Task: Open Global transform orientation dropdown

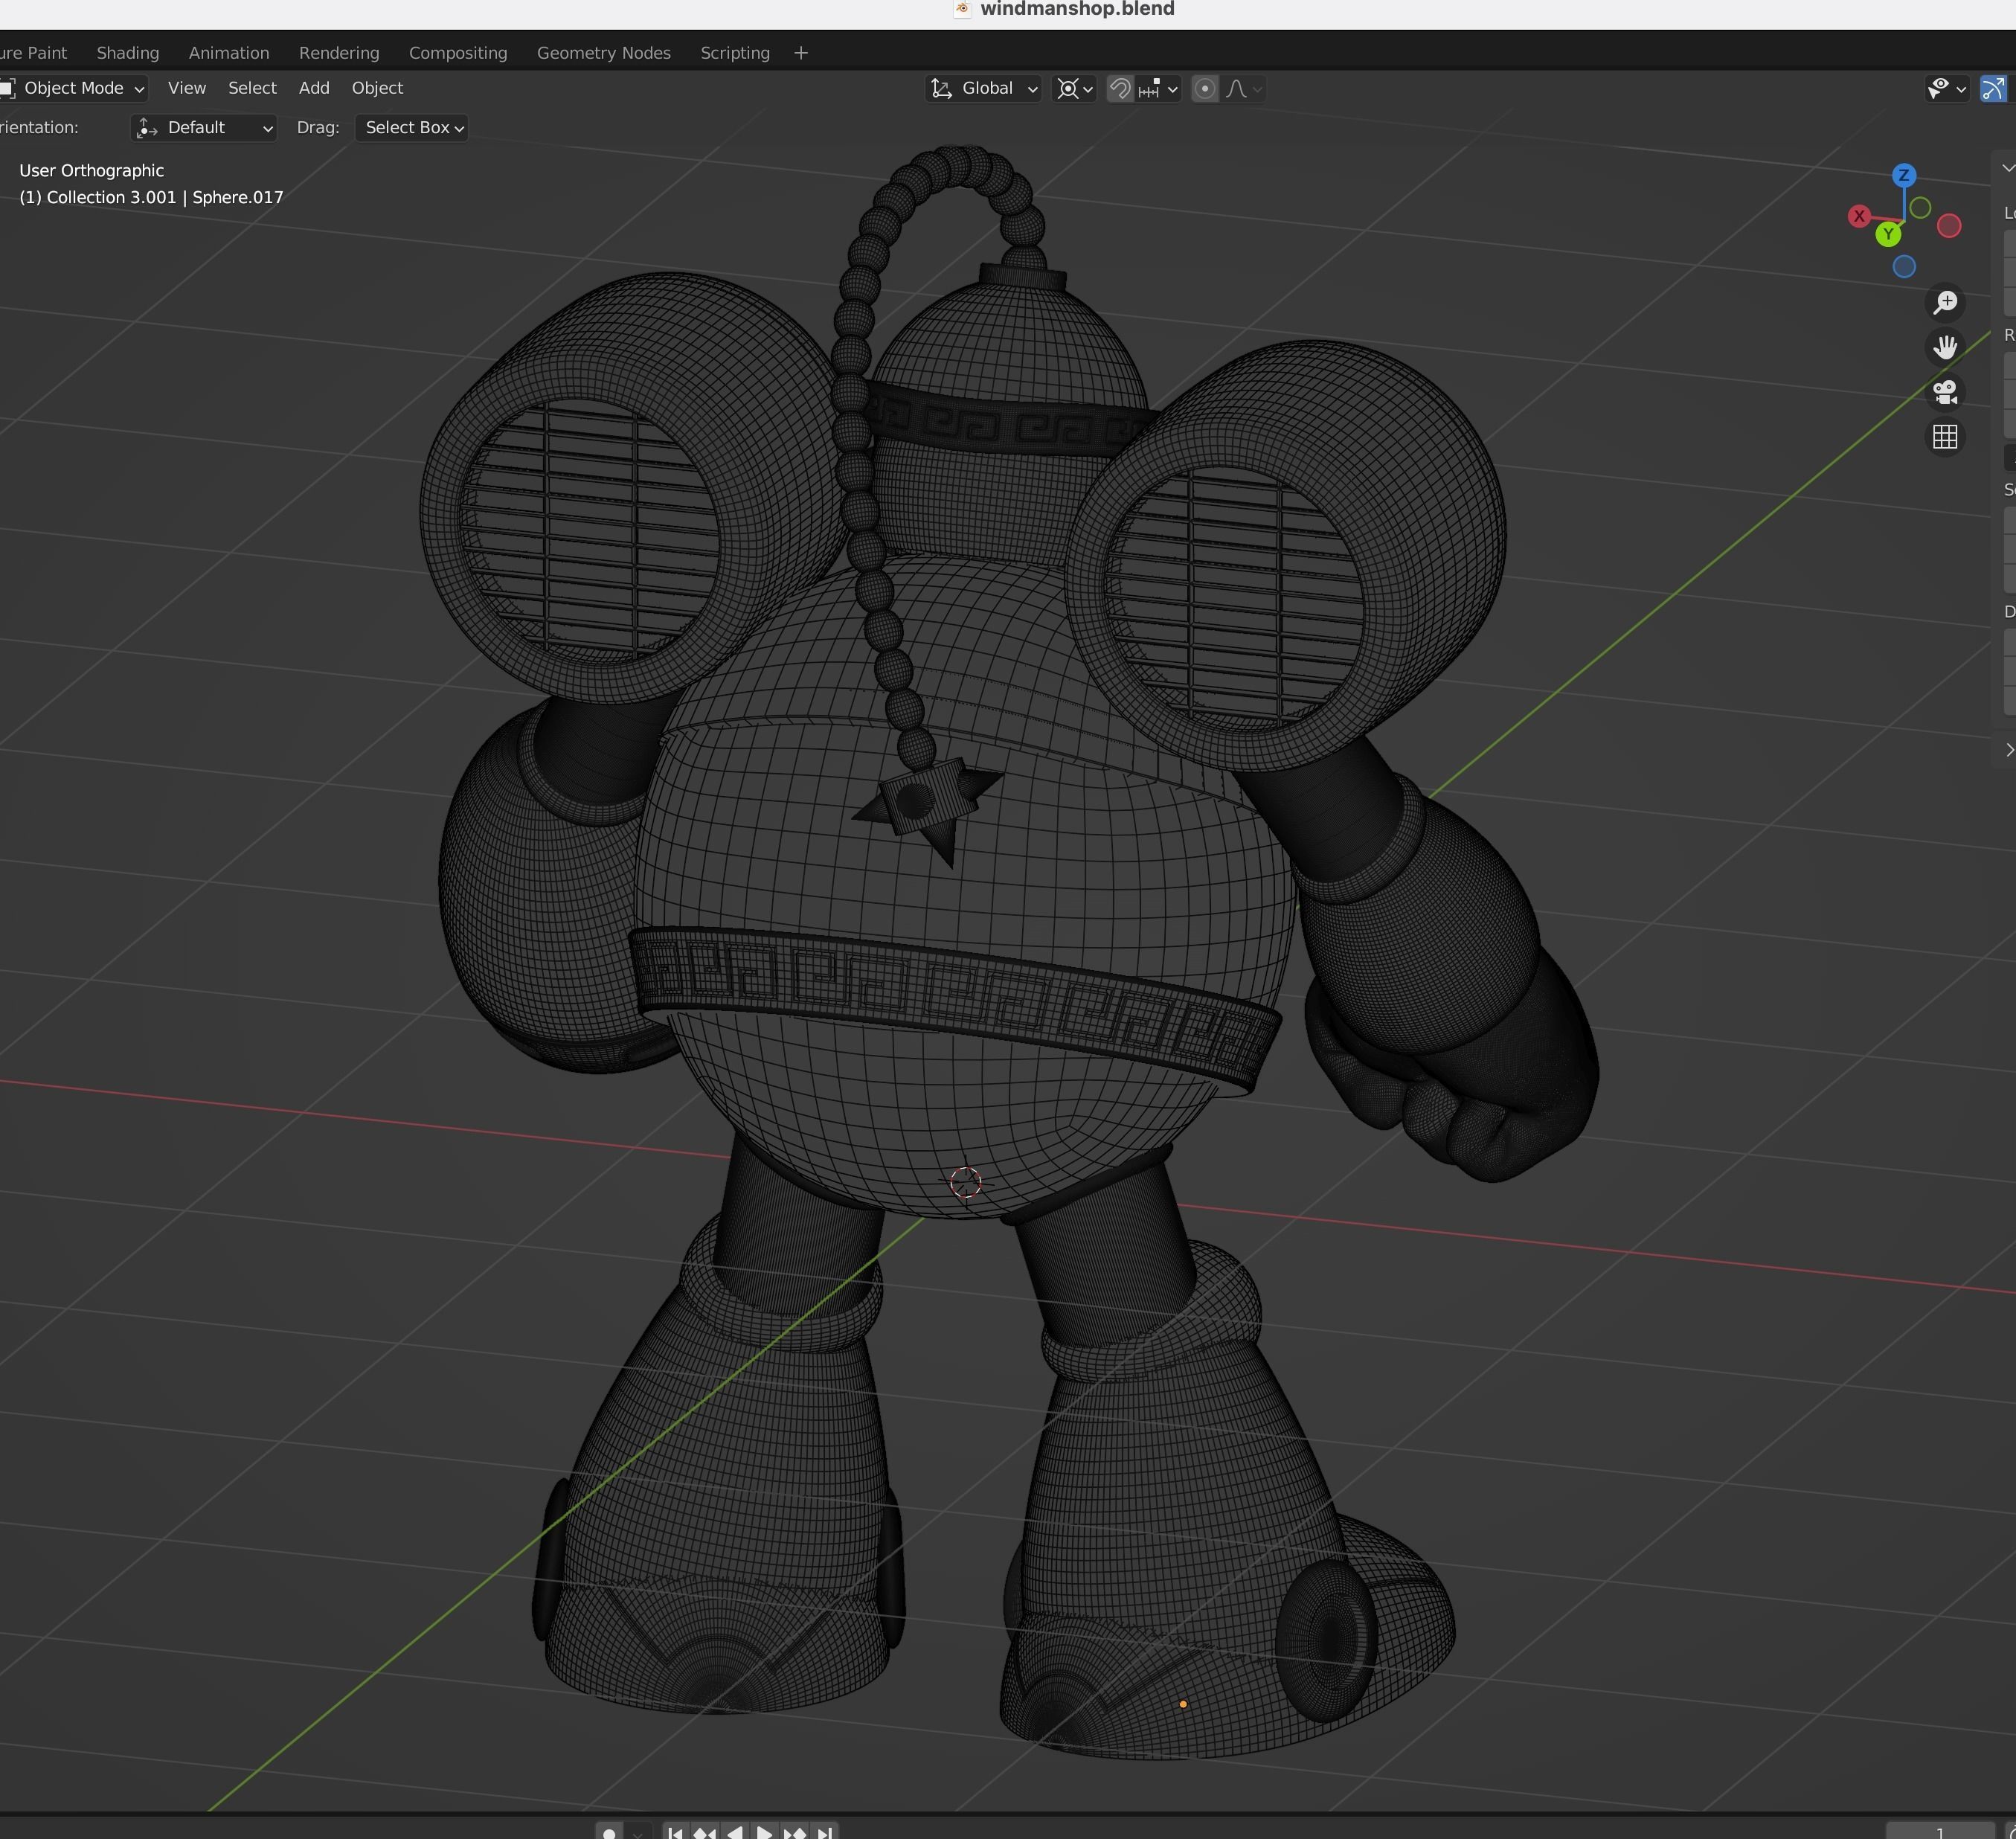Action: click(984, 89)
